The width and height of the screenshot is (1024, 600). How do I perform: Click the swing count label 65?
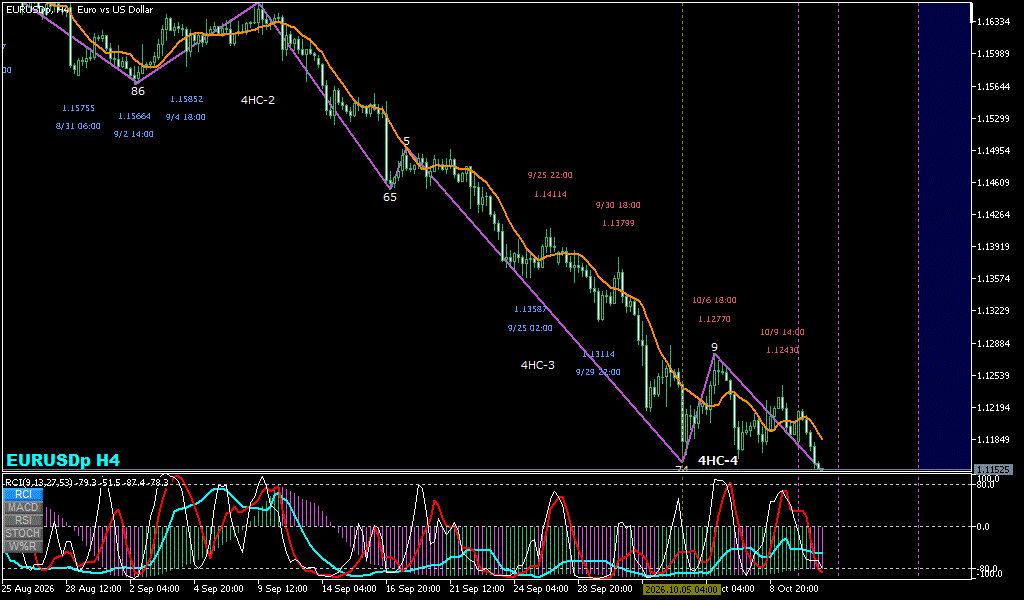390,197
